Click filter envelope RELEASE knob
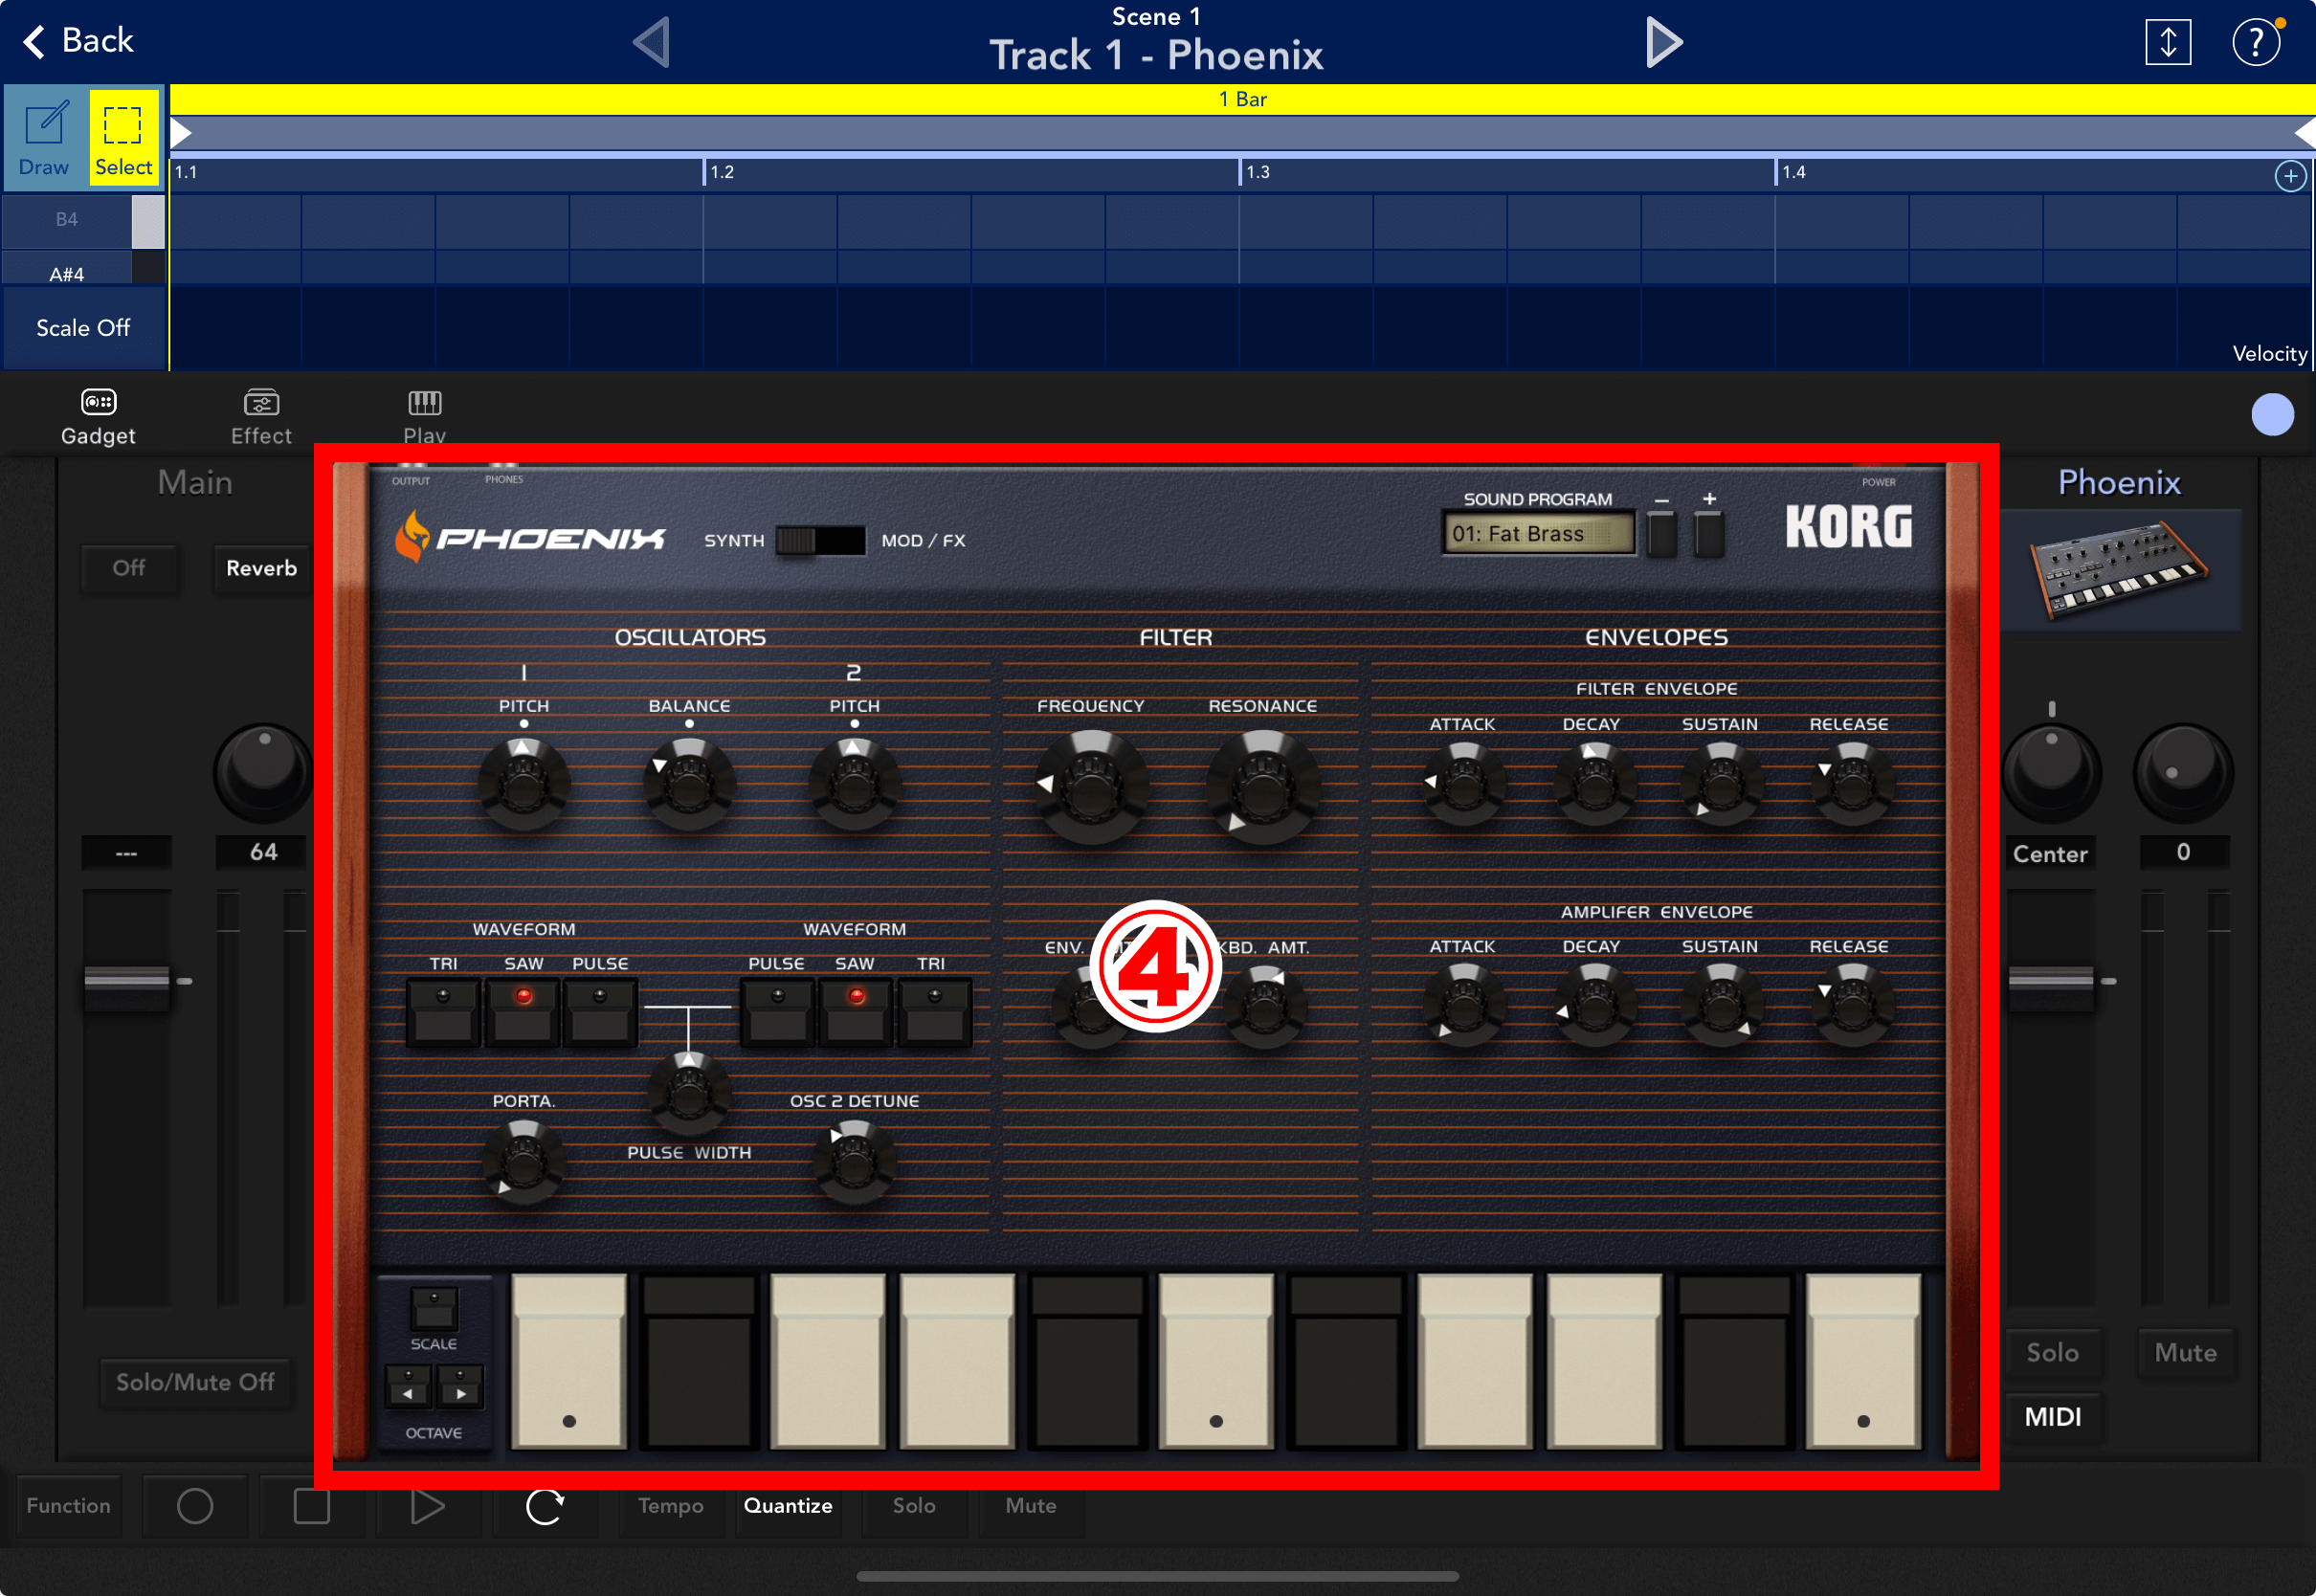2316x1596 pixels. pos(1851,785)
